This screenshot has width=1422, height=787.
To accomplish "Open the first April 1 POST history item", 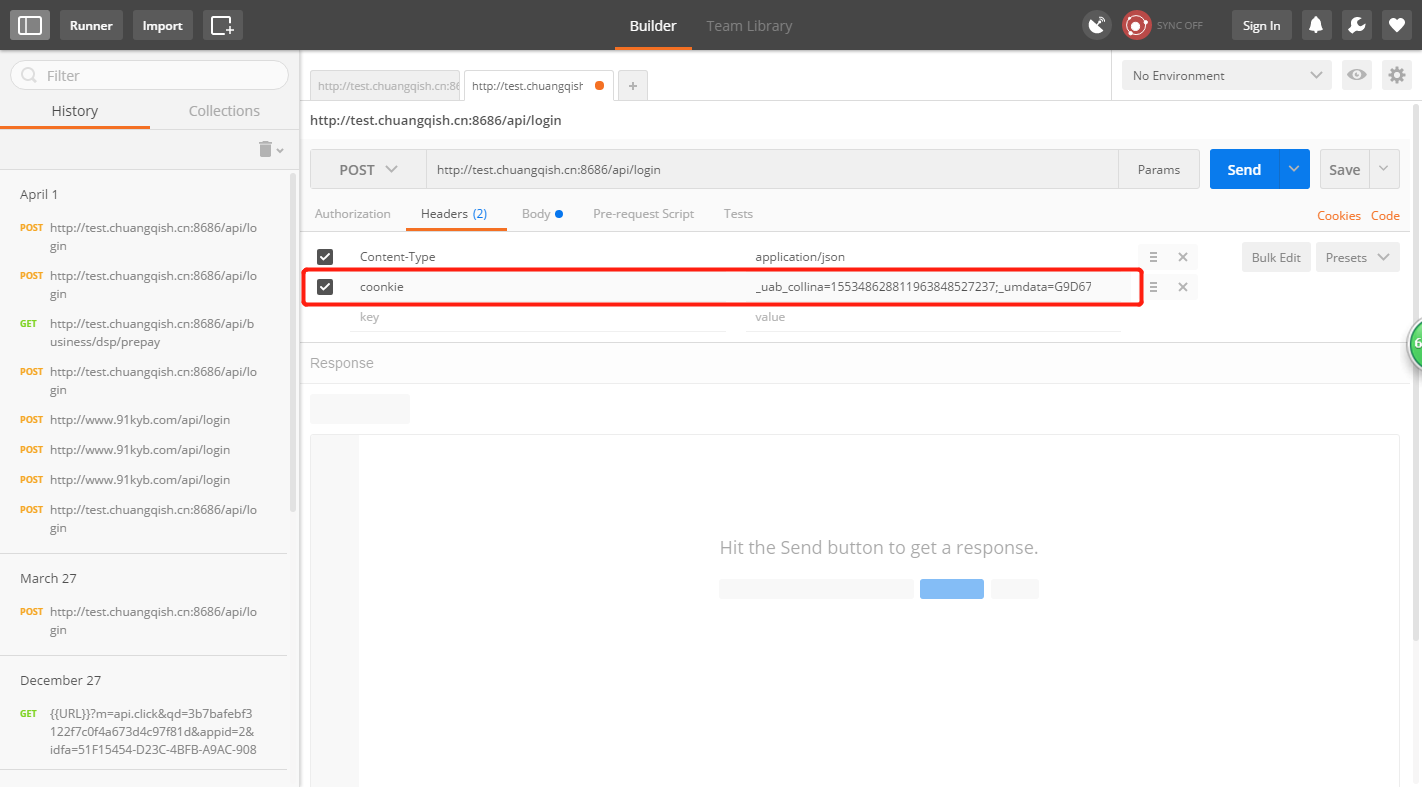I will pyautogui.click(x=143, y=236).
